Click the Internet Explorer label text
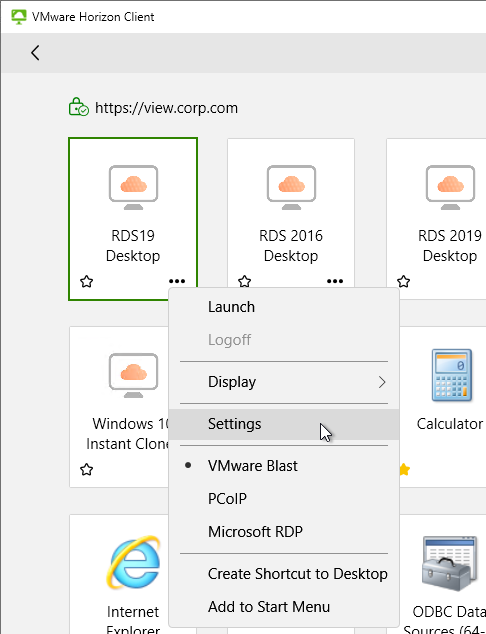 click(x=133, y=621)
